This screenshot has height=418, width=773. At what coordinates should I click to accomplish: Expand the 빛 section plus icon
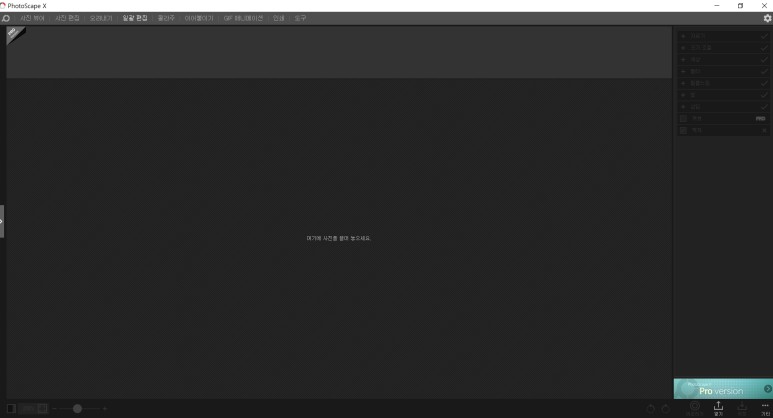pos(683,95)
